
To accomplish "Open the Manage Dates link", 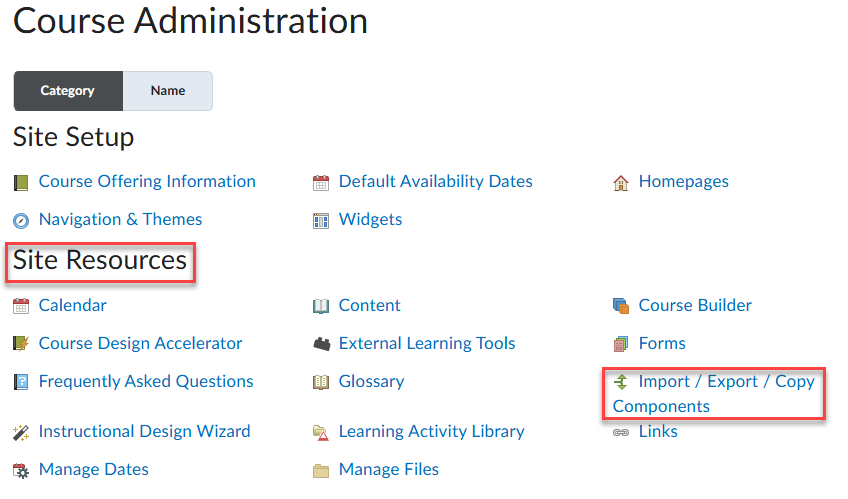I will point(93,470).
